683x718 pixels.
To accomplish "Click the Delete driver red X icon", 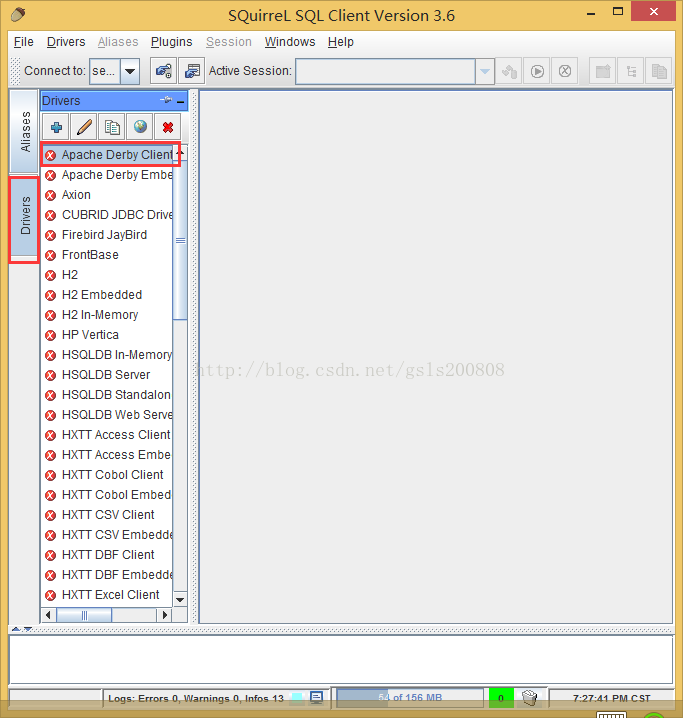I will coord(168,127).
